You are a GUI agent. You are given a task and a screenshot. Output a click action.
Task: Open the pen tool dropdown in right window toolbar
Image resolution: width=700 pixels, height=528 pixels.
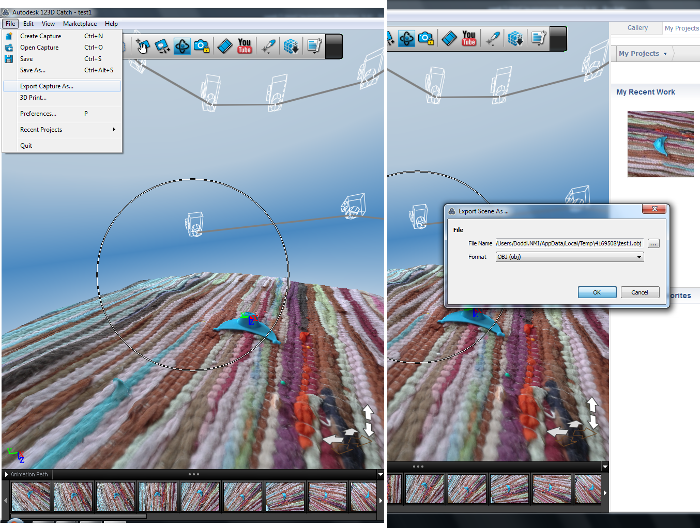[493, 39]
